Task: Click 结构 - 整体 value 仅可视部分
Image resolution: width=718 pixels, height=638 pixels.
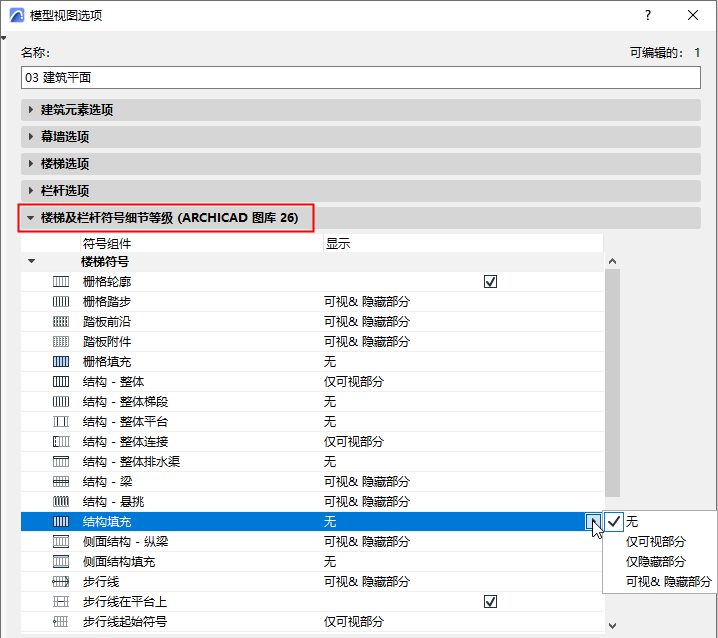Action: pyautogui.click(x=354, y=382)
